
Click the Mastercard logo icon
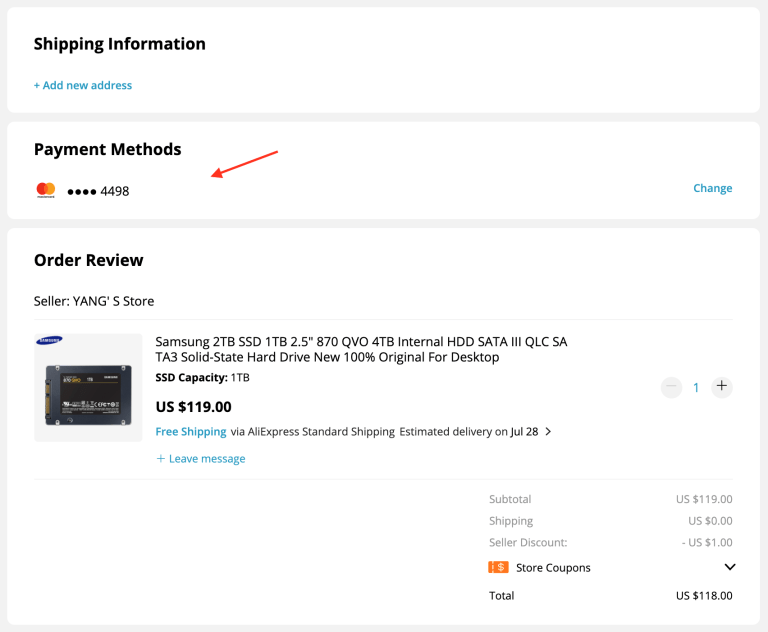46,190
